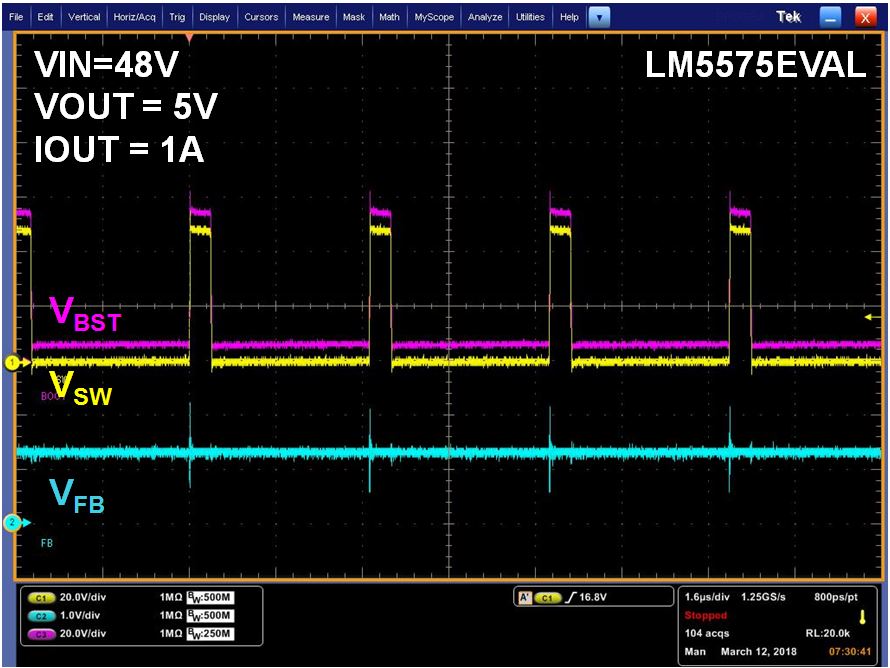Close the oscilloscope application with the red X

tap(865, 18)
